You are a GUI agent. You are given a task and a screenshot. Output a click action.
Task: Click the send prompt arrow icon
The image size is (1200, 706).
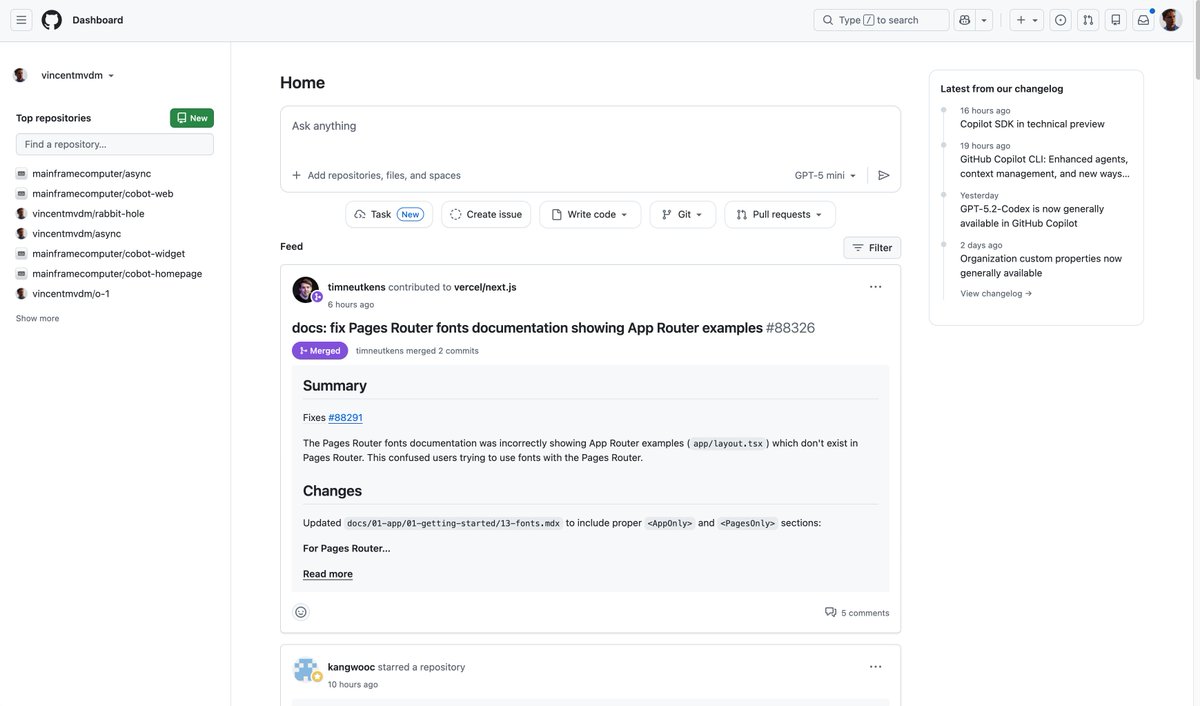click(x=884, y=175)
